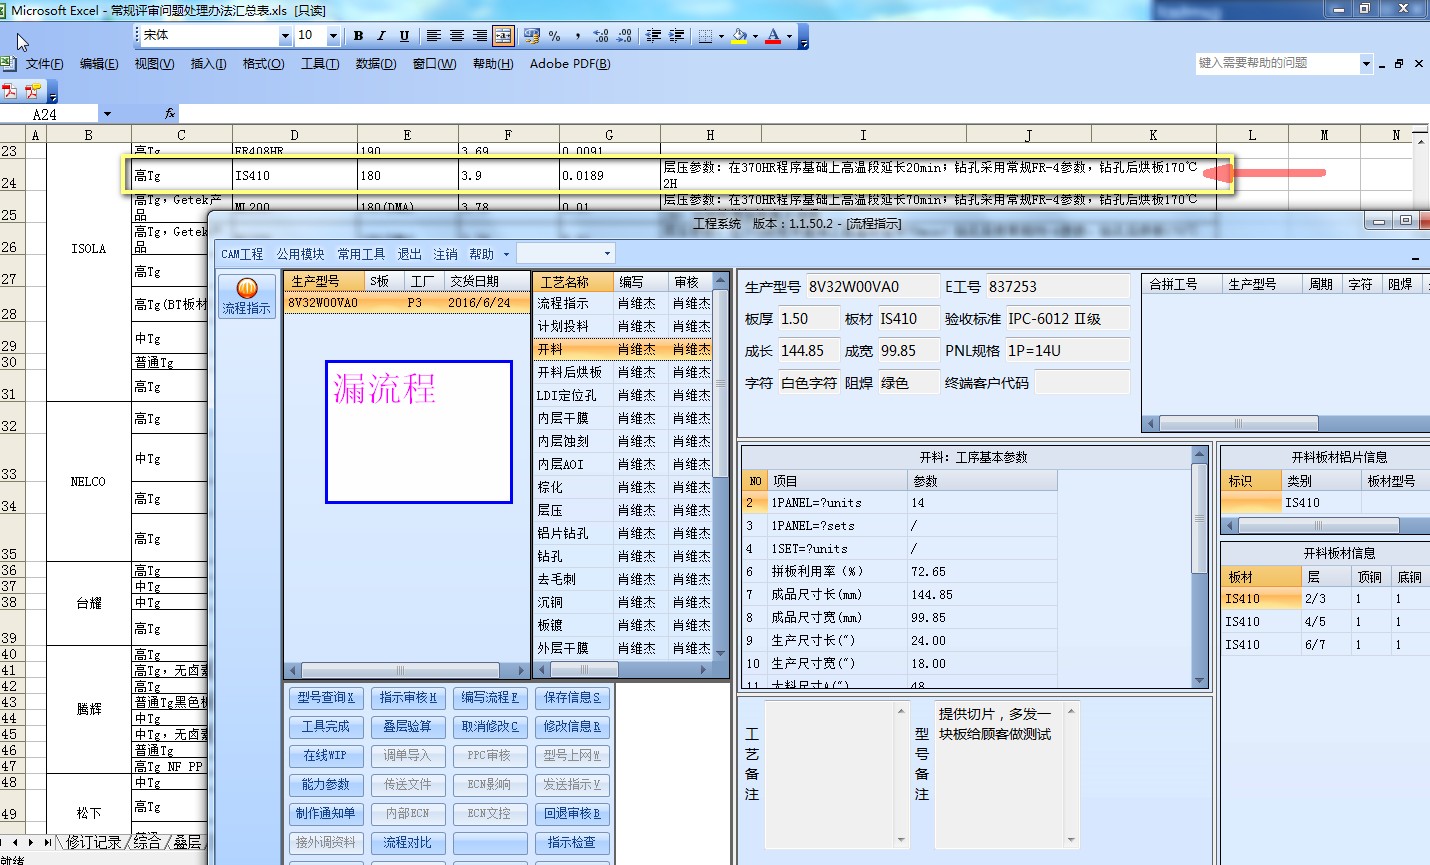Open font size dropdown showing 10
Viewport: 1430px width, 865px height.
[333, 36]
